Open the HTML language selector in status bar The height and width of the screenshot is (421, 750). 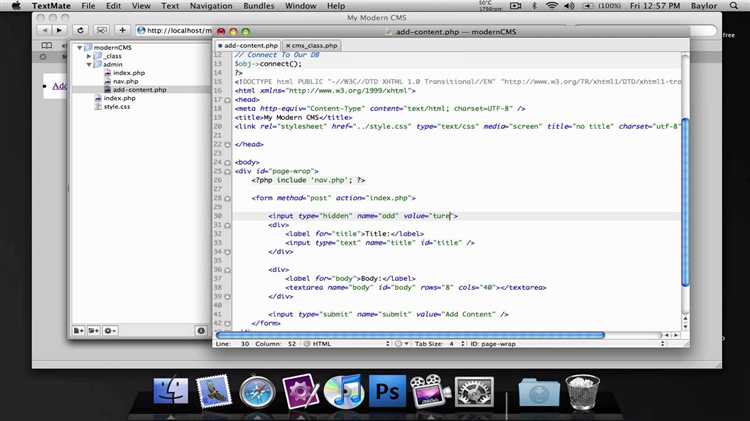(x=347, y=343)
